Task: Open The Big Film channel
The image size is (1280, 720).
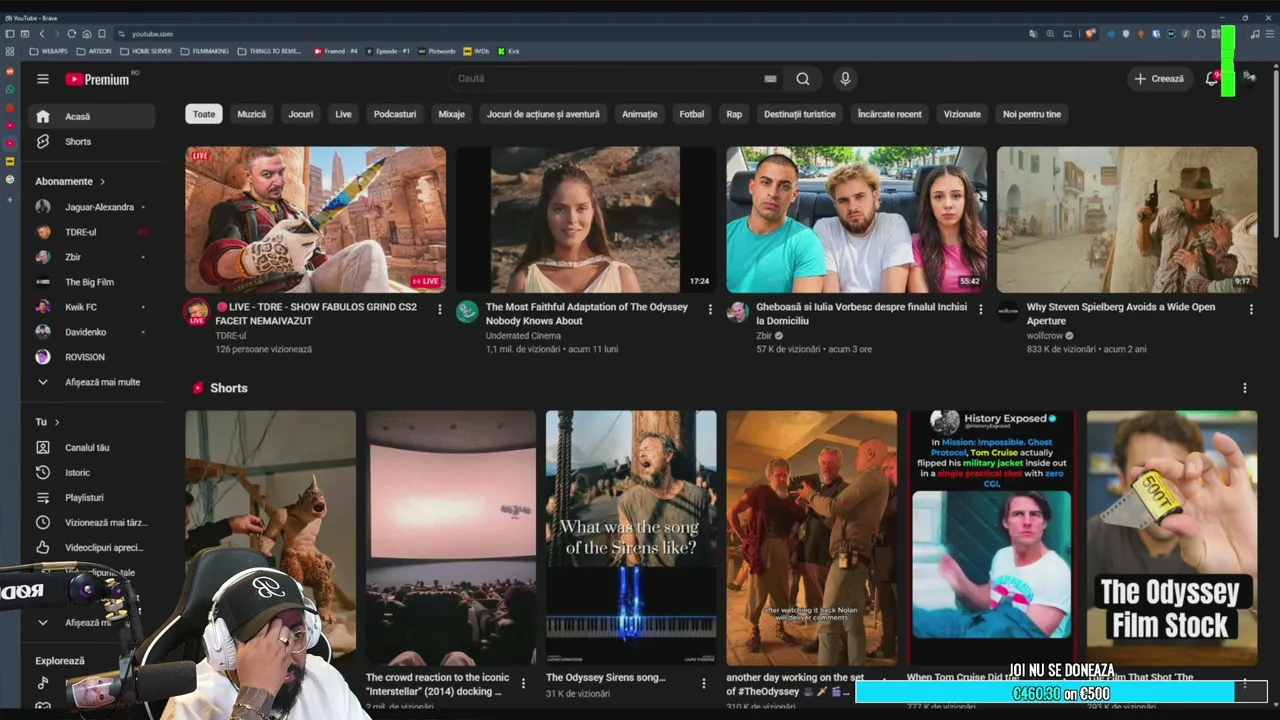Action: click(92, 282)
